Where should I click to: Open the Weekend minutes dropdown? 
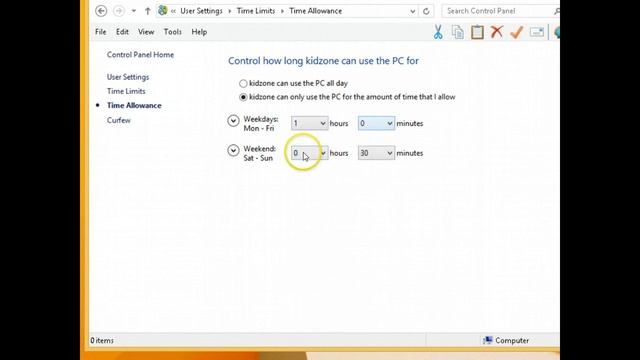(x=376, y=153)
